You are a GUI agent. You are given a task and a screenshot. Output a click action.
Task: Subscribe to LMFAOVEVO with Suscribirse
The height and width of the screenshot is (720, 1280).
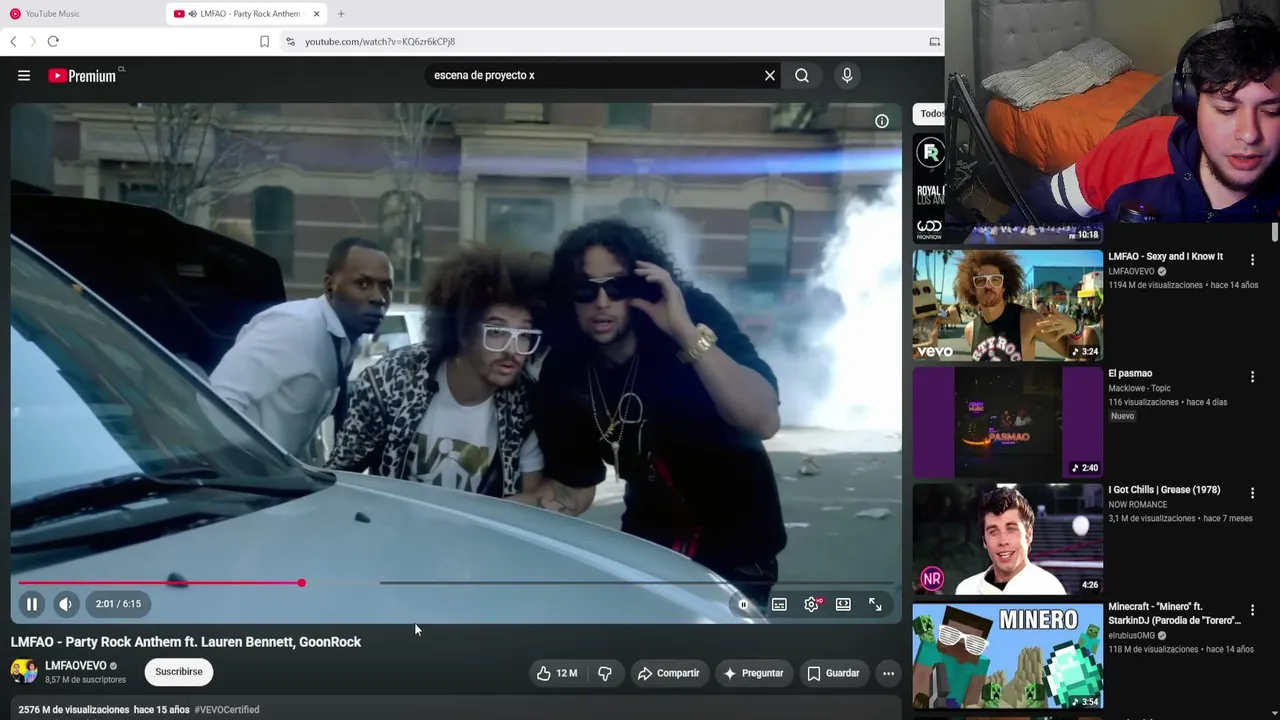(x=179, y=672)
